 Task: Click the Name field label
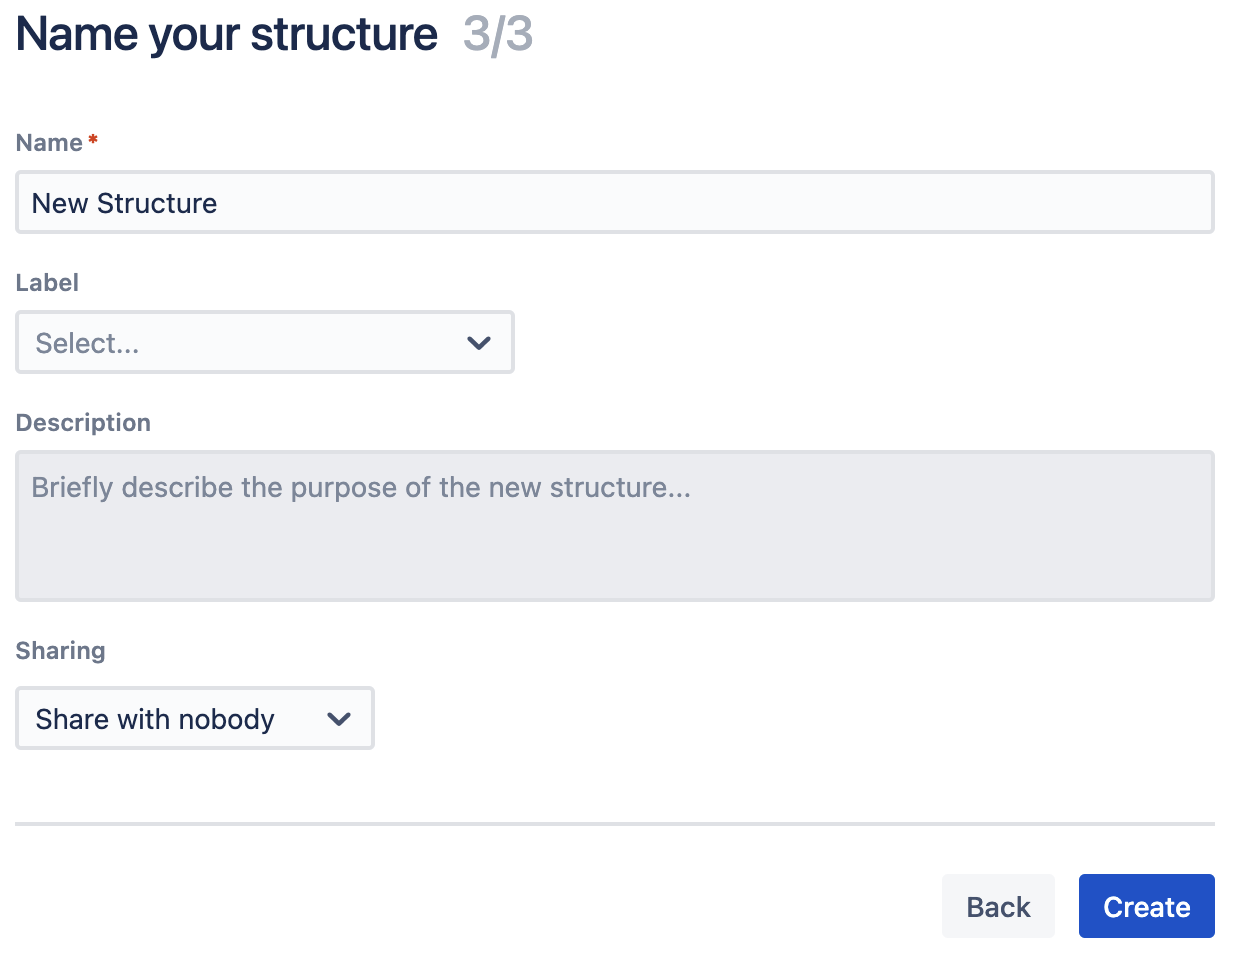point(49,143)
